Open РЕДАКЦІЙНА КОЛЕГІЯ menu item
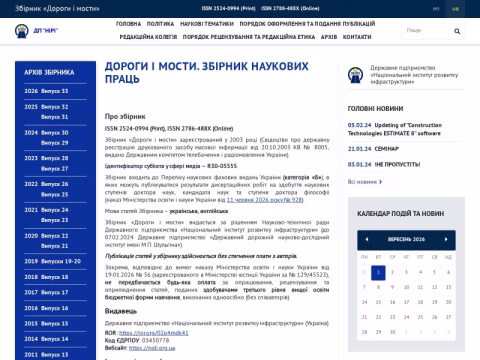This screenshot has height=360, width=480. click(x=148, y=37)
